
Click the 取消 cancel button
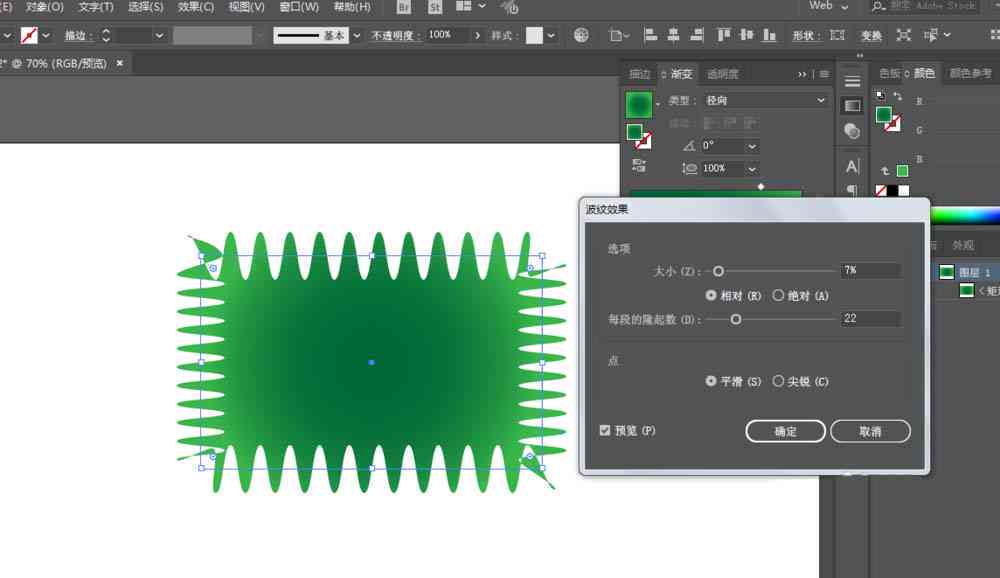click(870, 431)
